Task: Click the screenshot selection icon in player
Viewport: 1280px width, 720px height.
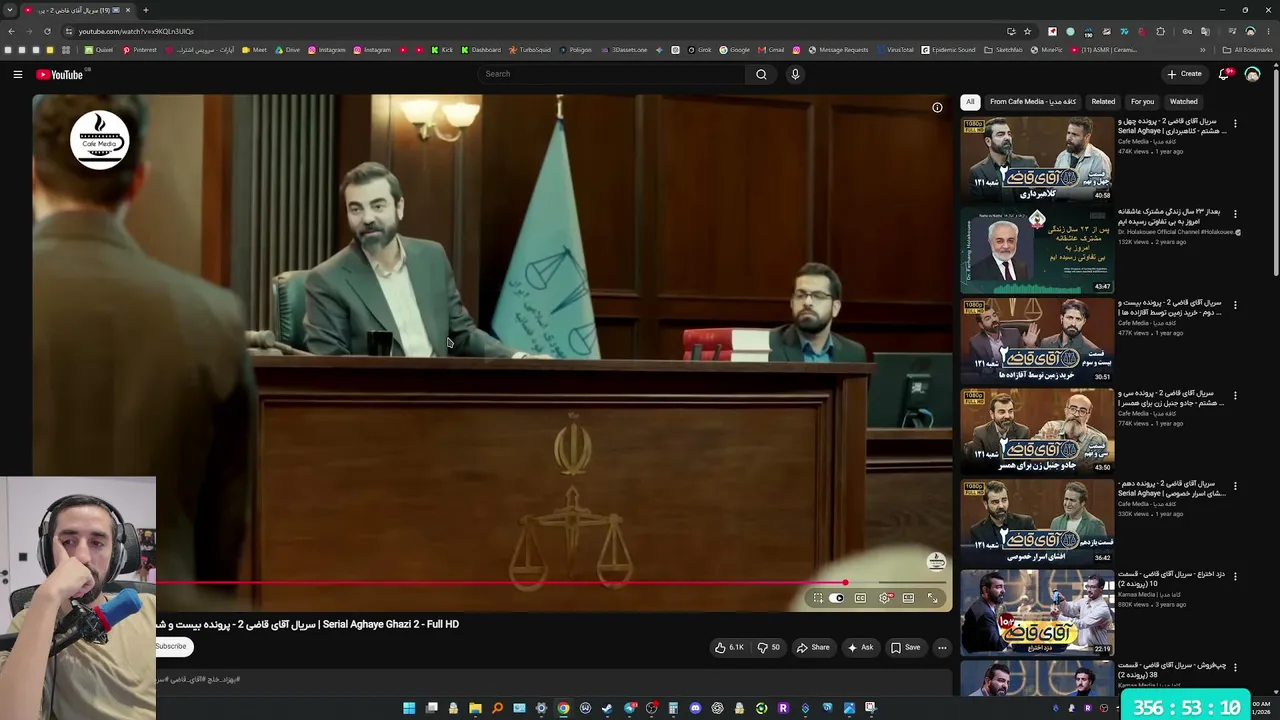Action: pos(818,598)
